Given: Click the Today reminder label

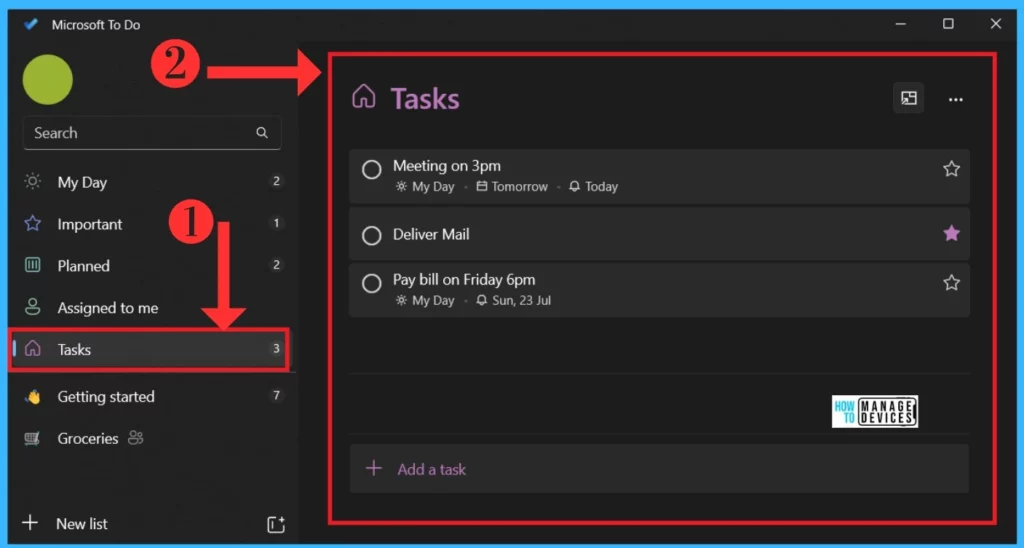Looking at the screenshot, I should [601, 187].
